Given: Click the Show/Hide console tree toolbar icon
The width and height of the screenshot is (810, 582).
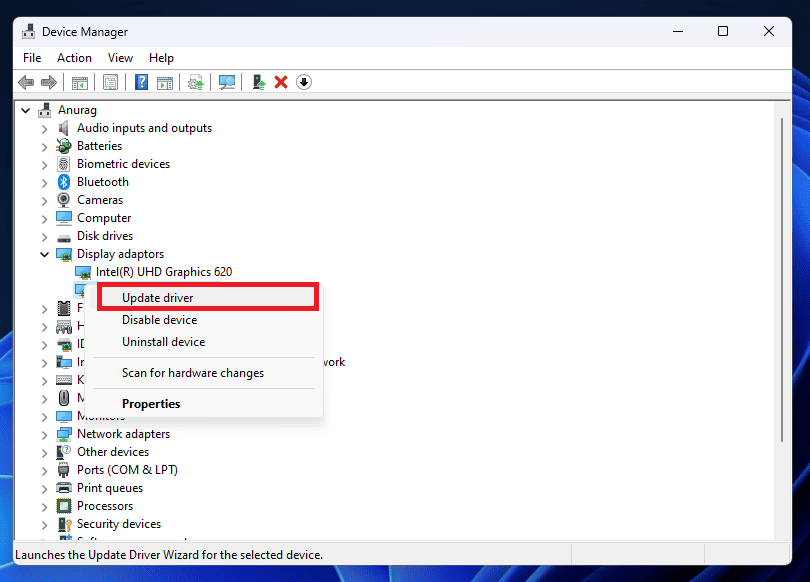Looking at the screenshot, I should pyautogui.click(x=79, y=82).
